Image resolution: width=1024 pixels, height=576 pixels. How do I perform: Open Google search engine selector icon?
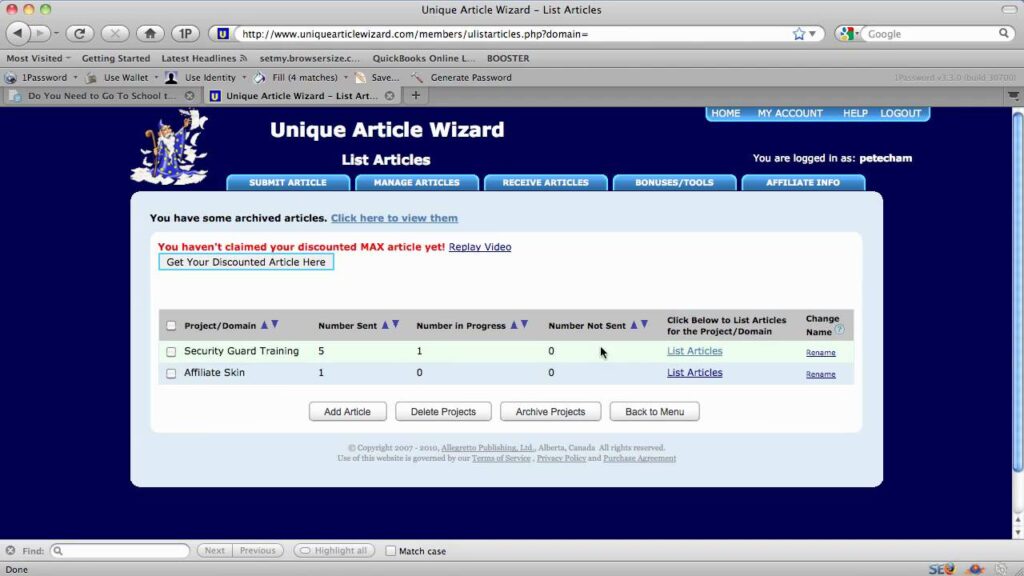click(x=848, y=33)
